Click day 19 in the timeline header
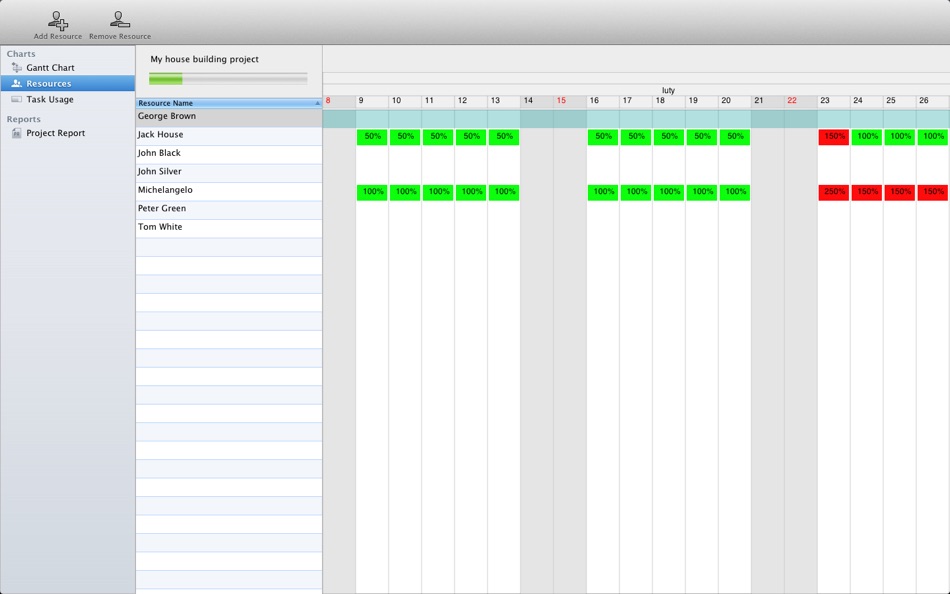 coord(702,101)
